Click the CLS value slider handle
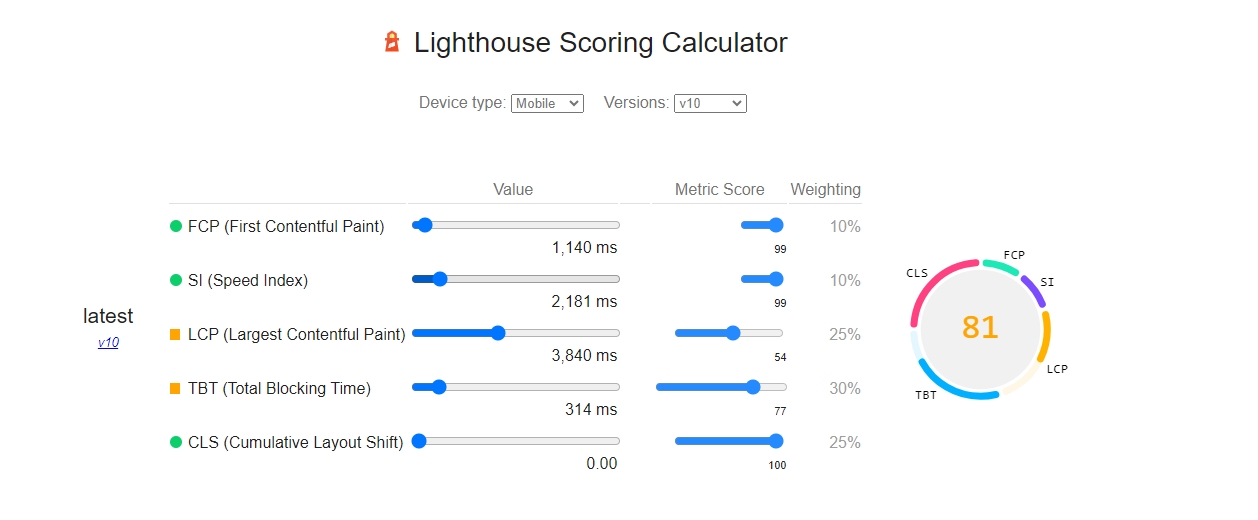Viewport: 1258px width, 520px height. (419, 441)
